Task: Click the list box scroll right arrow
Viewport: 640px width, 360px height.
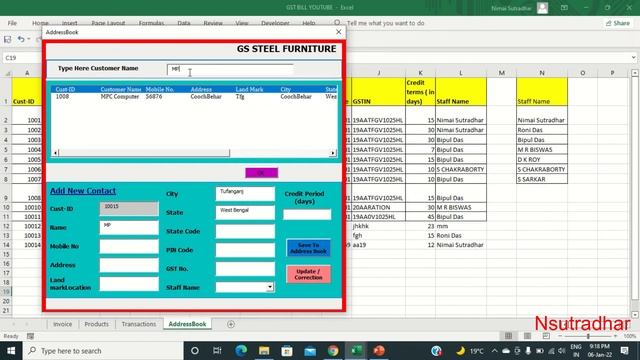Action: (x=333, y=153)
